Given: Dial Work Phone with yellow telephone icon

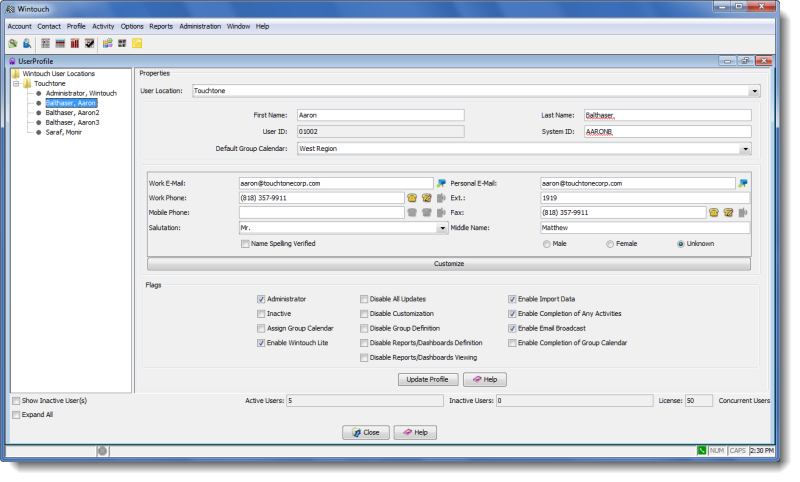Looking at the screenshot, I should click(412, 198).
